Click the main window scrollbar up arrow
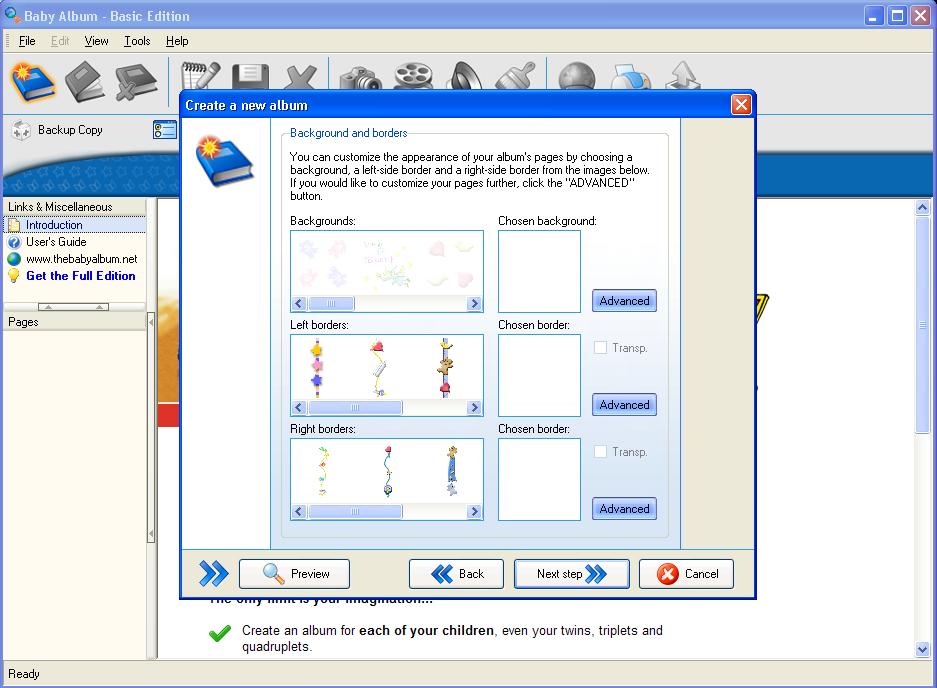This screenshot has height=688, width=937. pyautogui.click(x=922, y=207)
